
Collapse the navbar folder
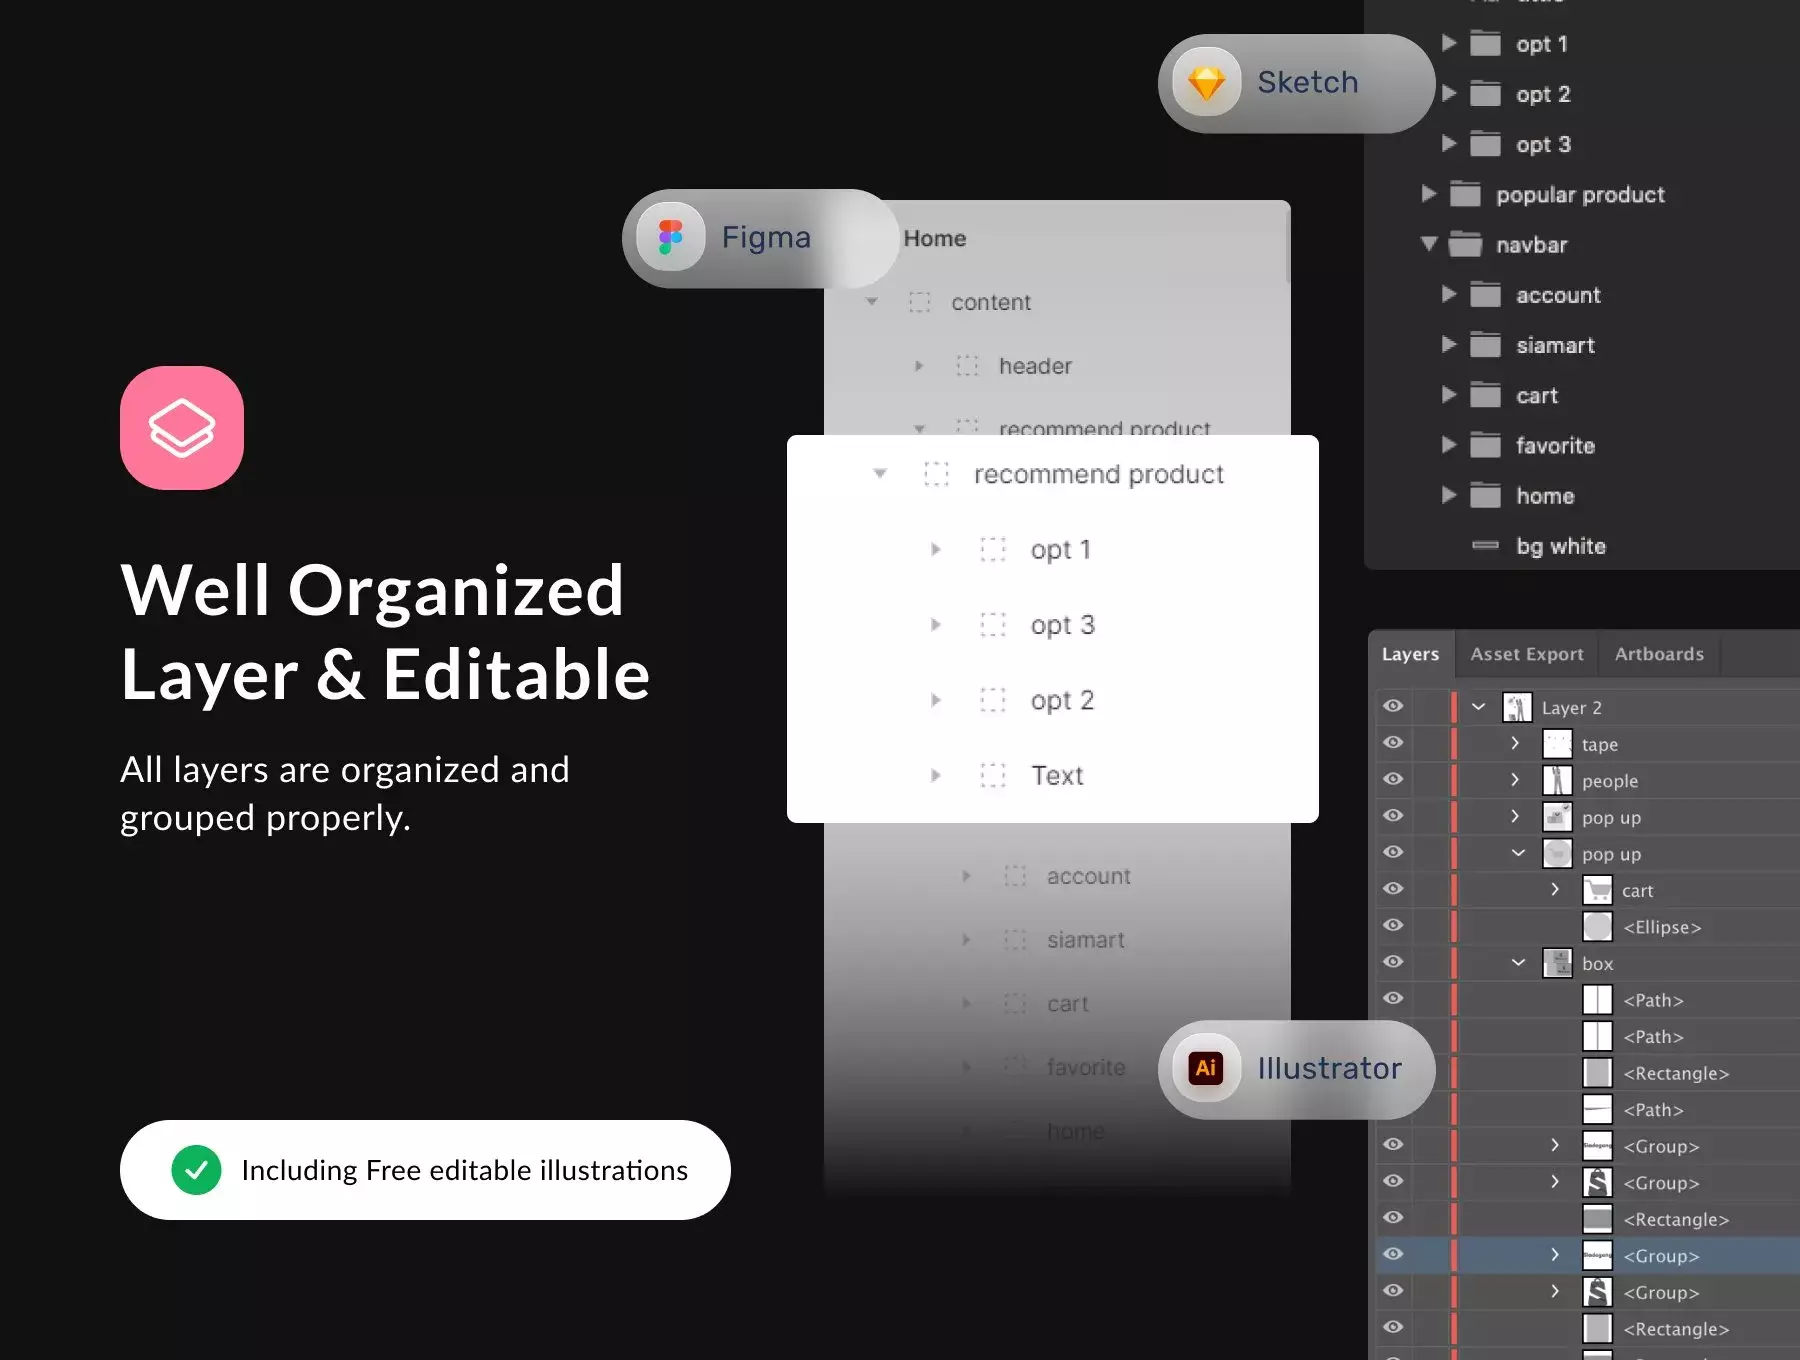1429,244
